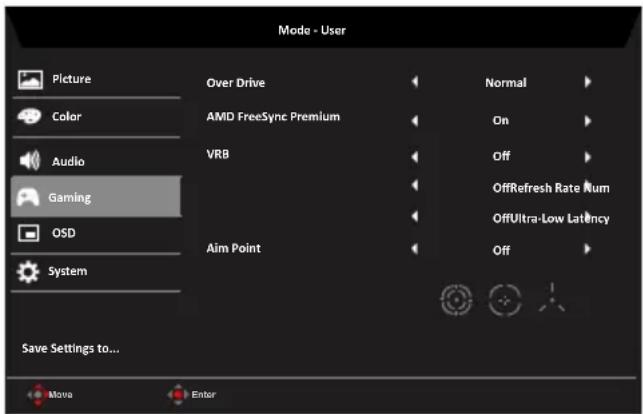Click the left arrow for VRB
This screenshot has height=414, width=643.
[x=415, y=157]
